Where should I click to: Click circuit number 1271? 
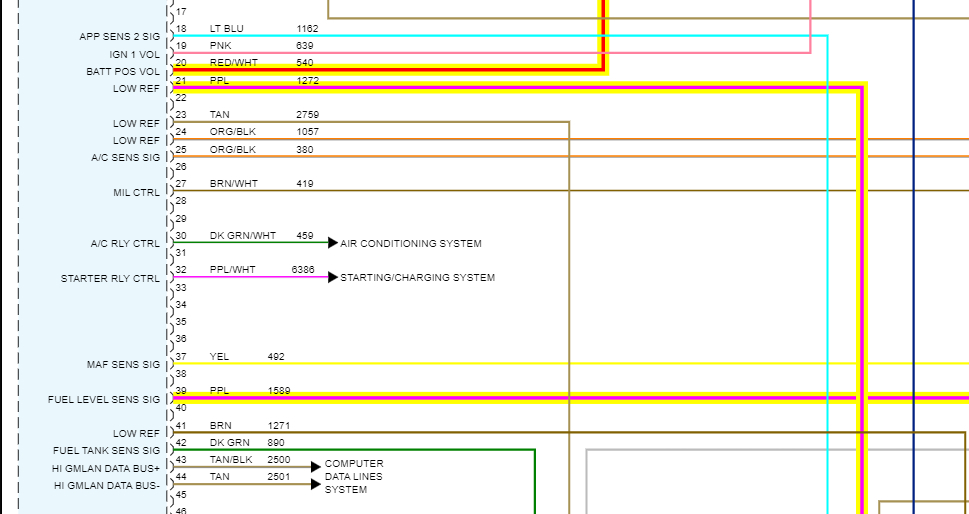[x=279, y=426]
